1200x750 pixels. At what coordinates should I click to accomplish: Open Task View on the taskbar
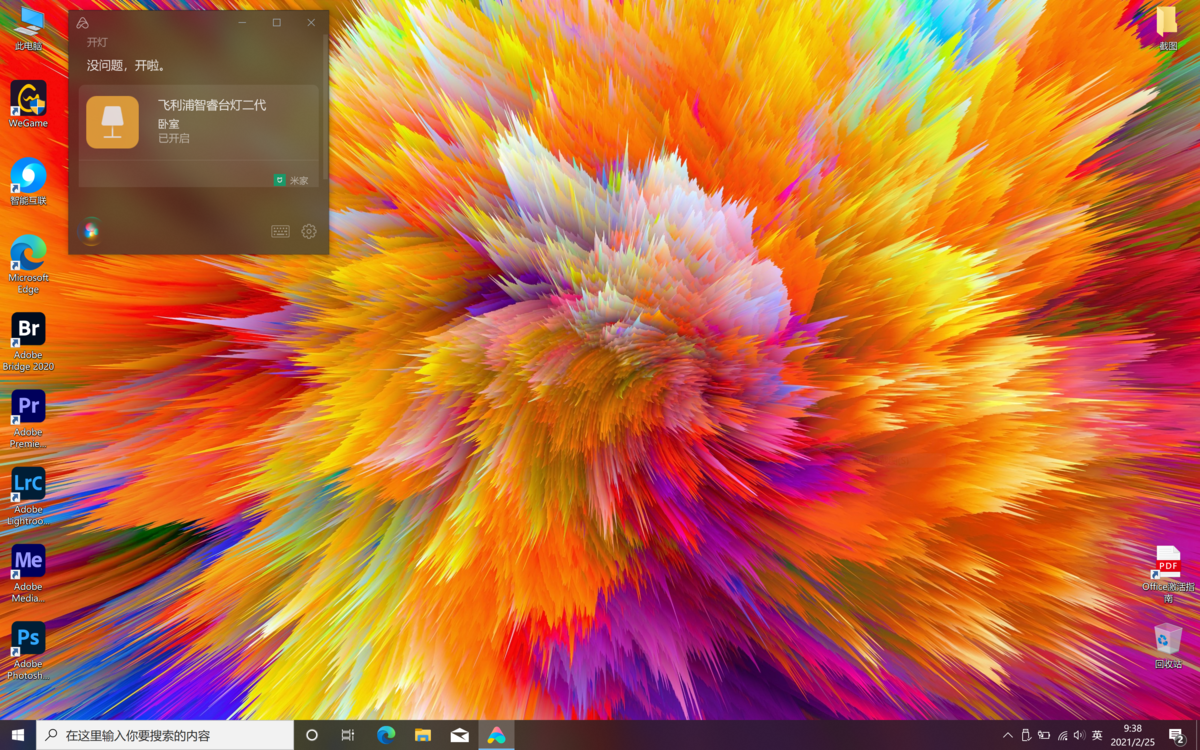(348, 735)
